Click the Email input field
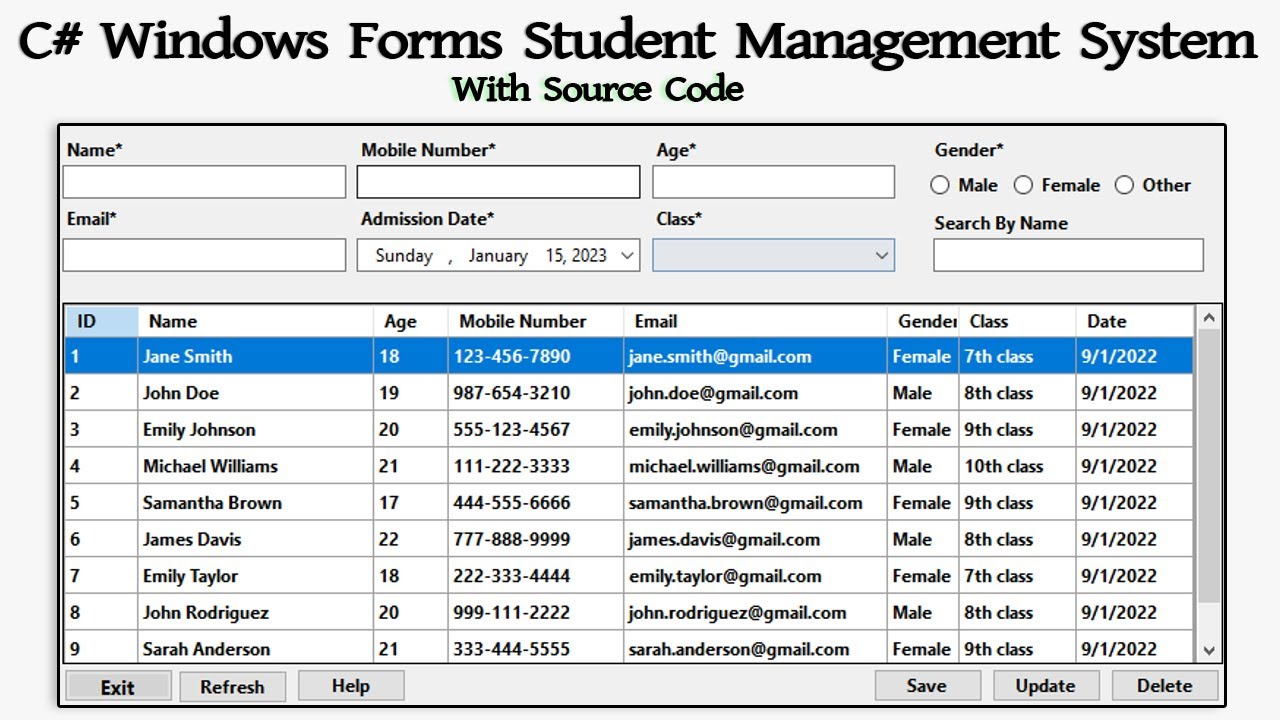This screenshot has width=1280, height=720. pyautogui.click(x=204, y=255)
